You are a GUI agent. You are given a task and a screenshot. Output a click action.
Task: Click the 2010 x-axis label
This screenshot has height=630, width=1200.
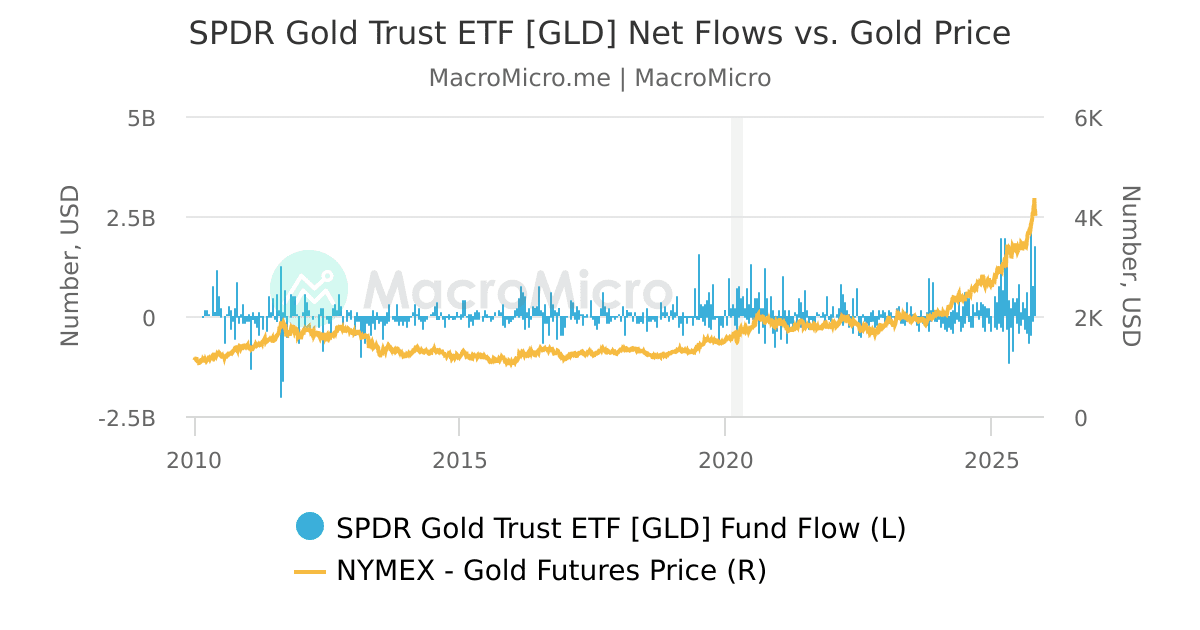pyautogui.click(x=194, y=461)
